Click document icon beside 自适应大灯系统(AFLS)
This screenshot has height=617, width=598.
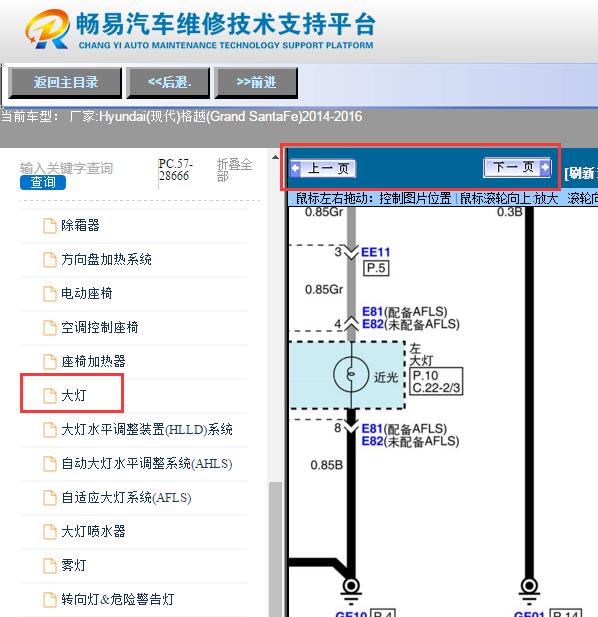click(50, 497)
